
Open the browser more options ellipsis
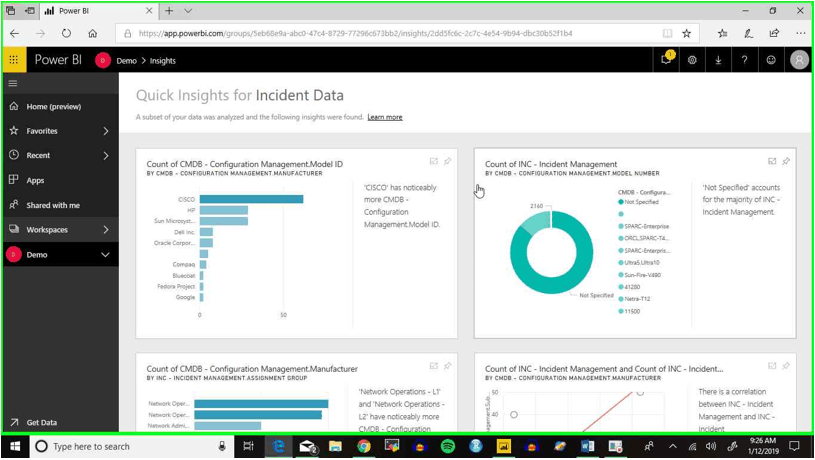point(800,33)
